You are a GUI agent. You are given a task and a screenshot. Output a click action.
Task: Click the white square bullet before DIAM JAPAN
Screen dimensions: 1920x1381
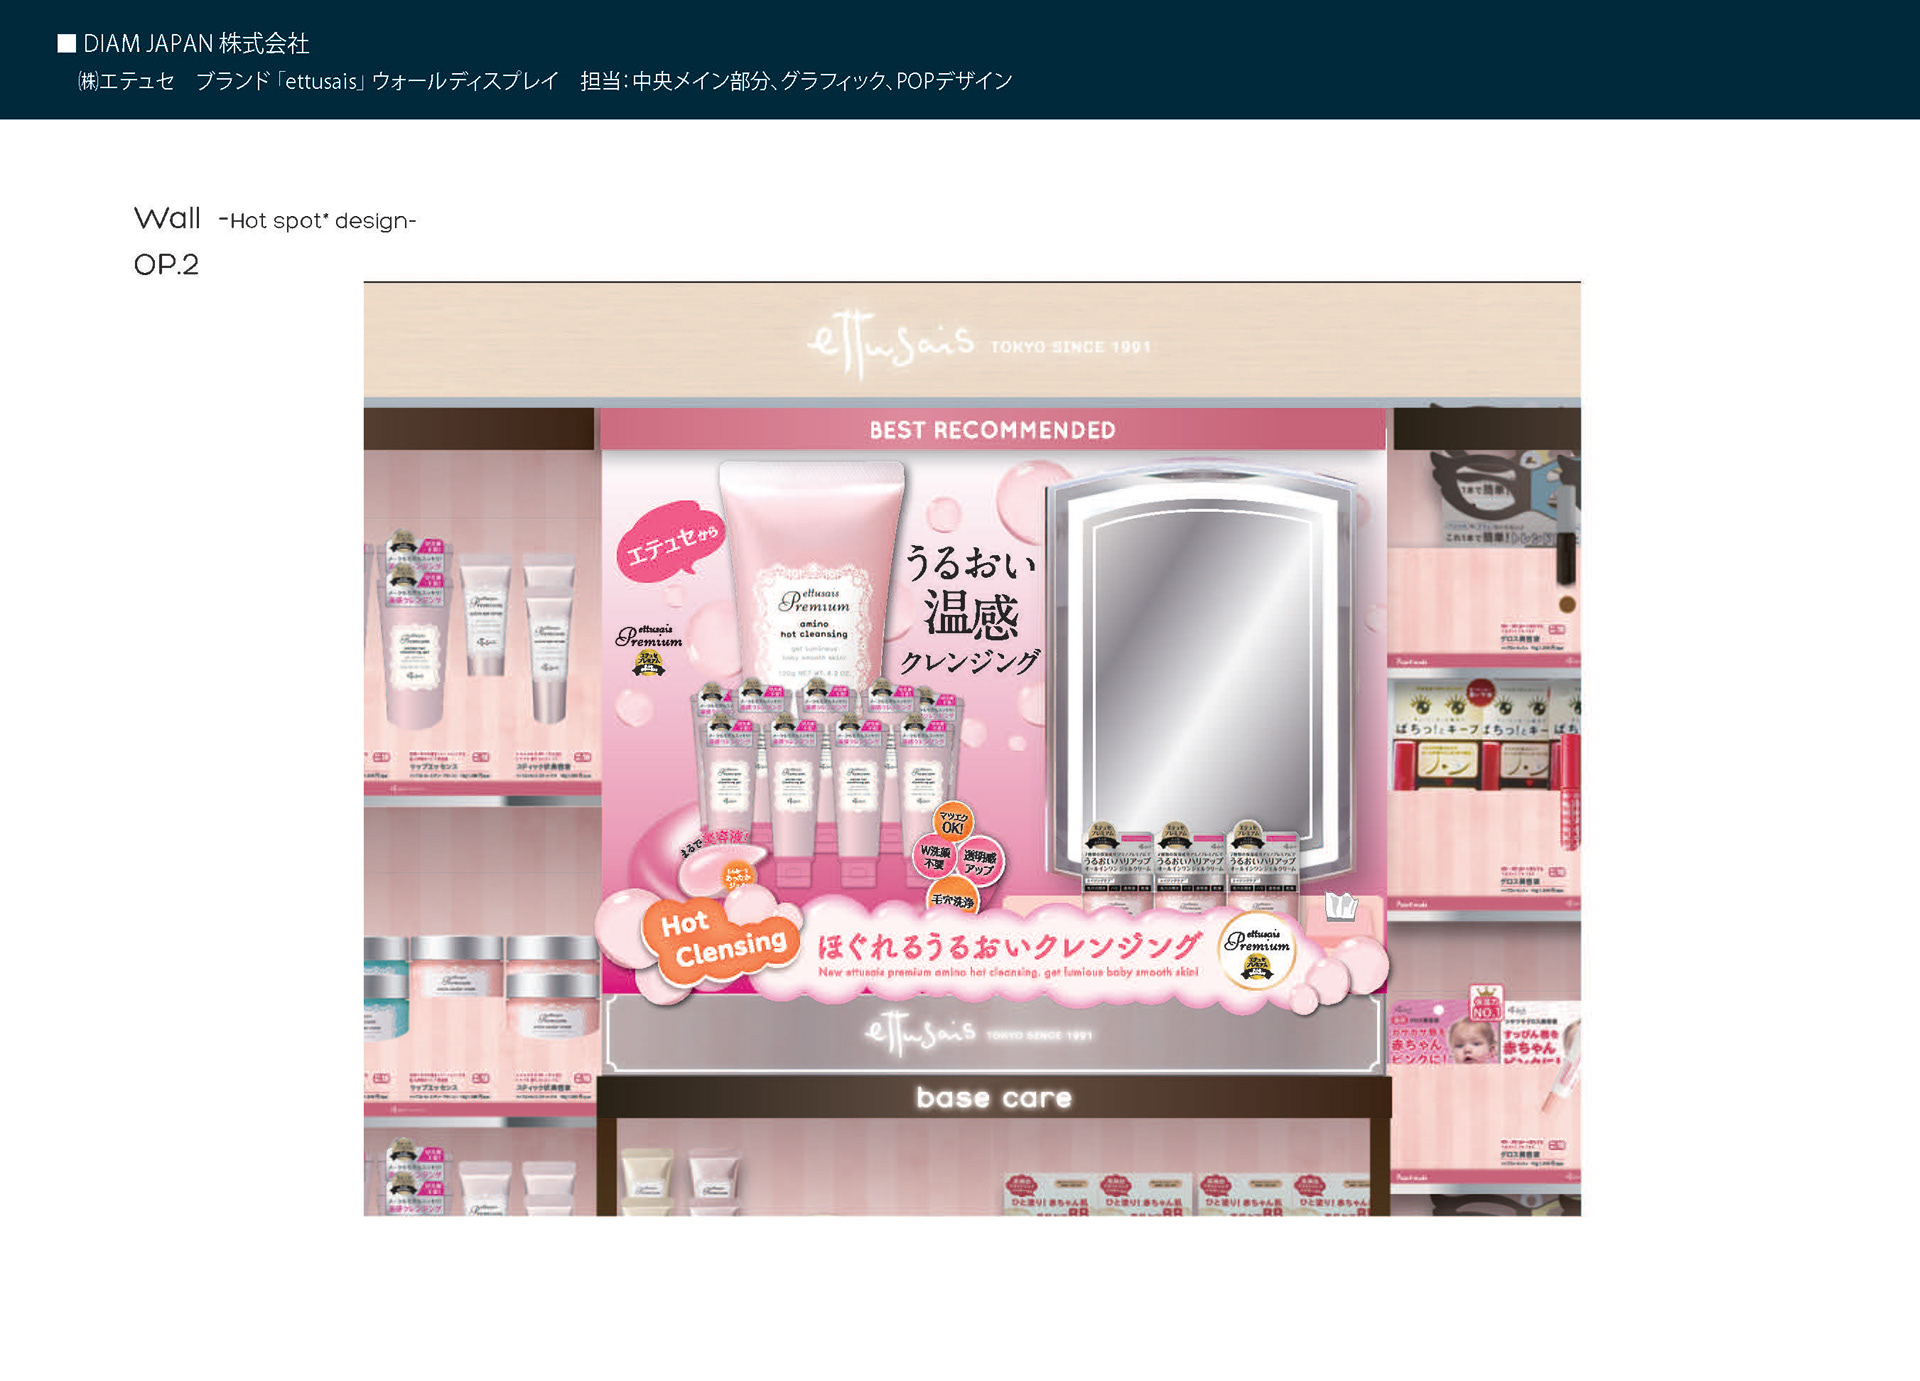tap(67, 43)
